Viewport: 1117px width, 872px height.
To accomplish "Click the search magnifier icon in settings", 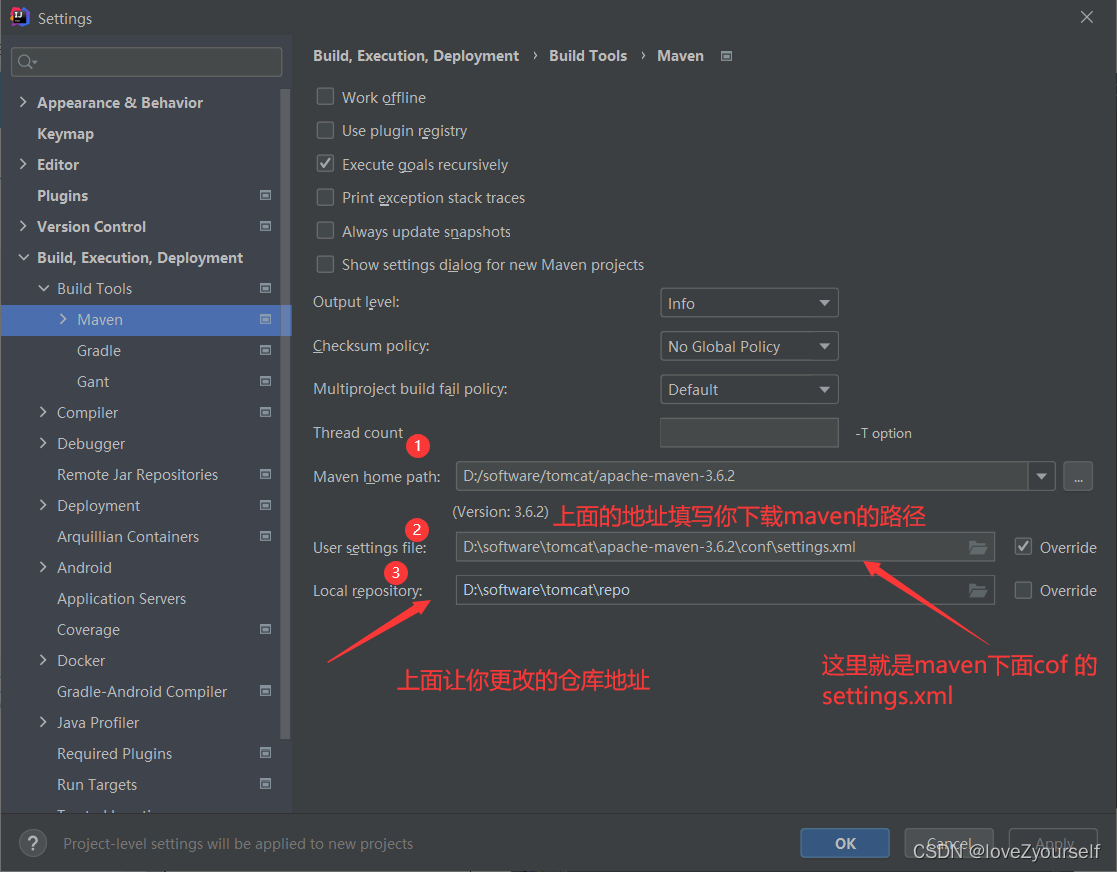I will coord(26,62).
